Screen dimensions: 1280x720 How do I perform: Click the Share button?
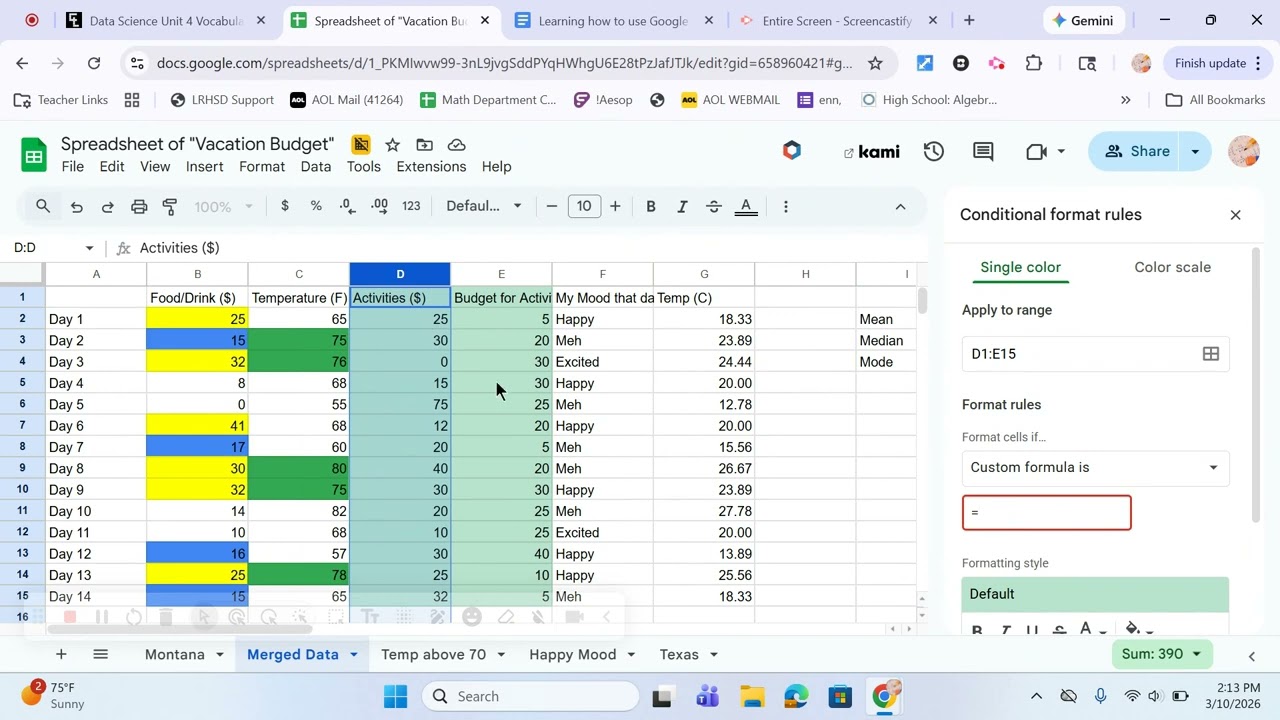(1136, 152)
